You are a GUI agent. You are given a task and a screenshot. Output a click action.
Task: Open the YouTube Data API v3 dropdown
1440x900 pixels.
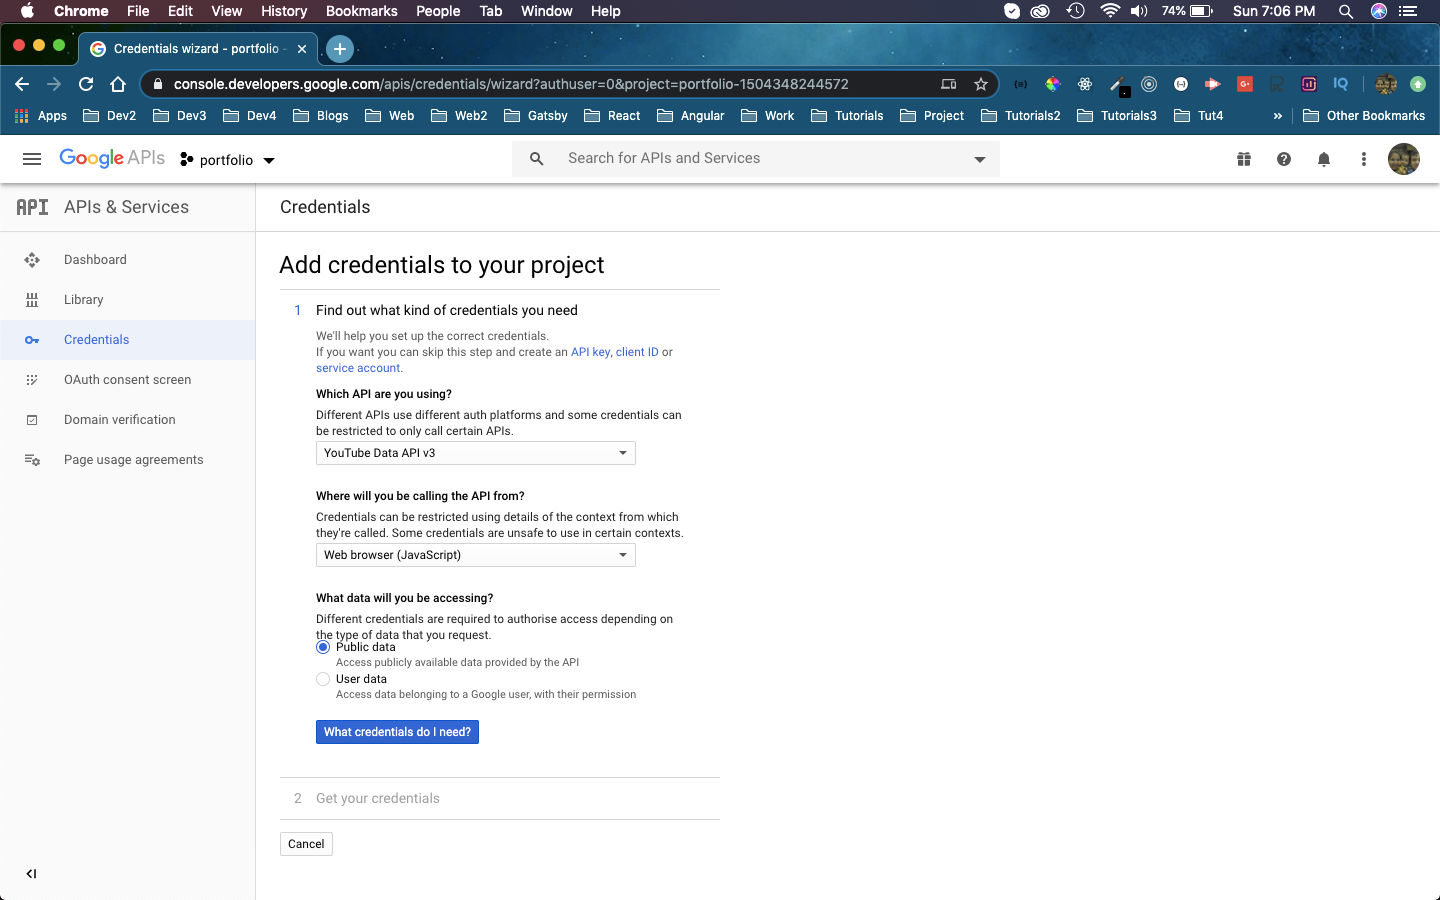[476, 453]
